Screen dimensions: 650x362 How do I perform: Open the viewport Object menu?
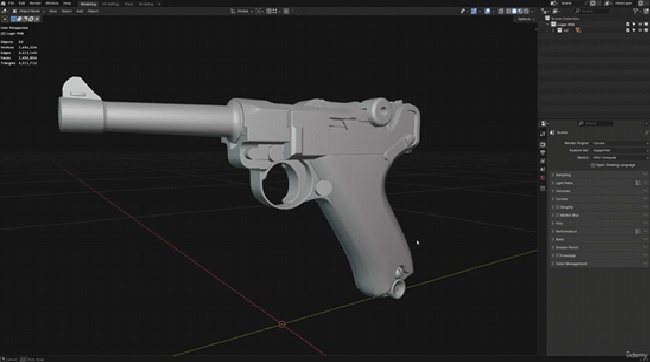point(93,11)
